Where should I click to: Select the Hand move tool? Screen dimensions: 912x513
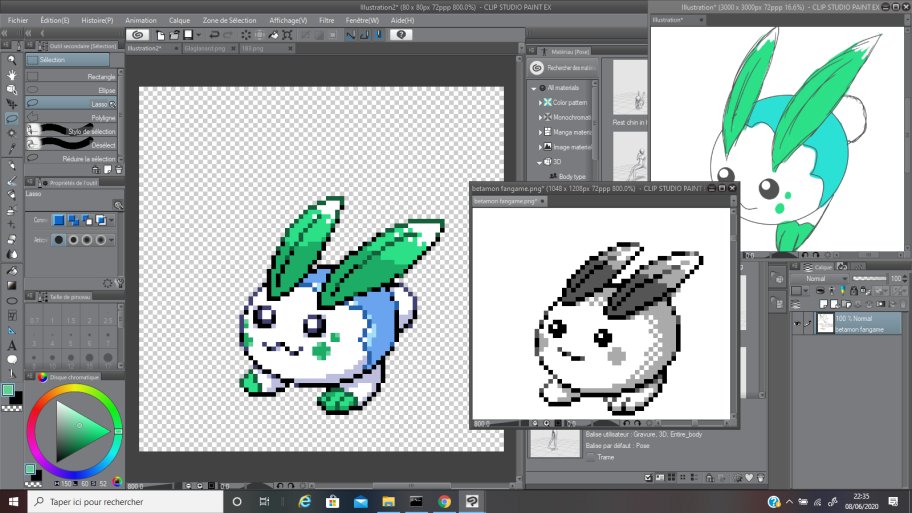click(12, 75)
